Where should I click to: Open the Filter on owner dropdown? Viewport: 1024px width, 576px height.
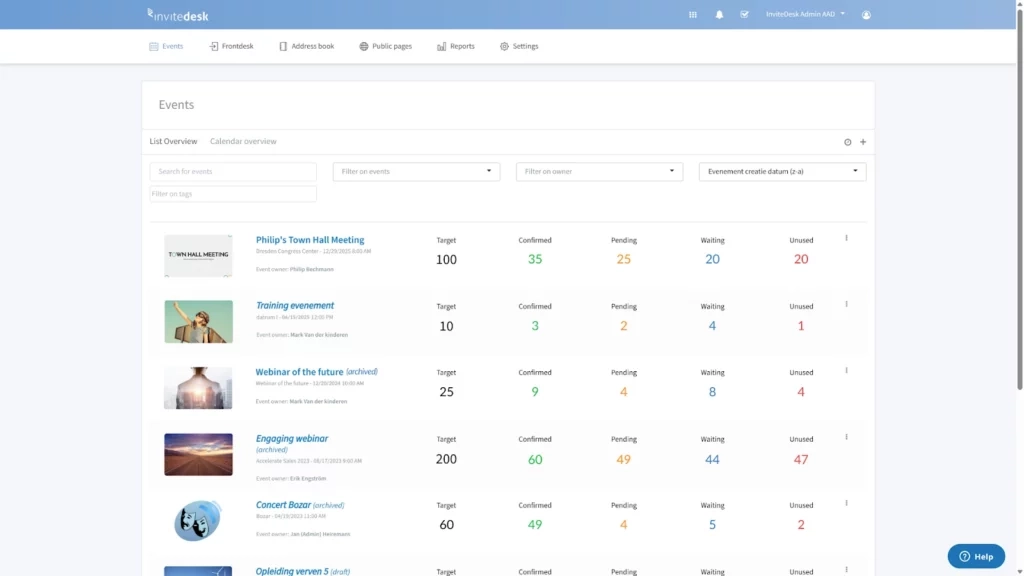click(600, 172)
